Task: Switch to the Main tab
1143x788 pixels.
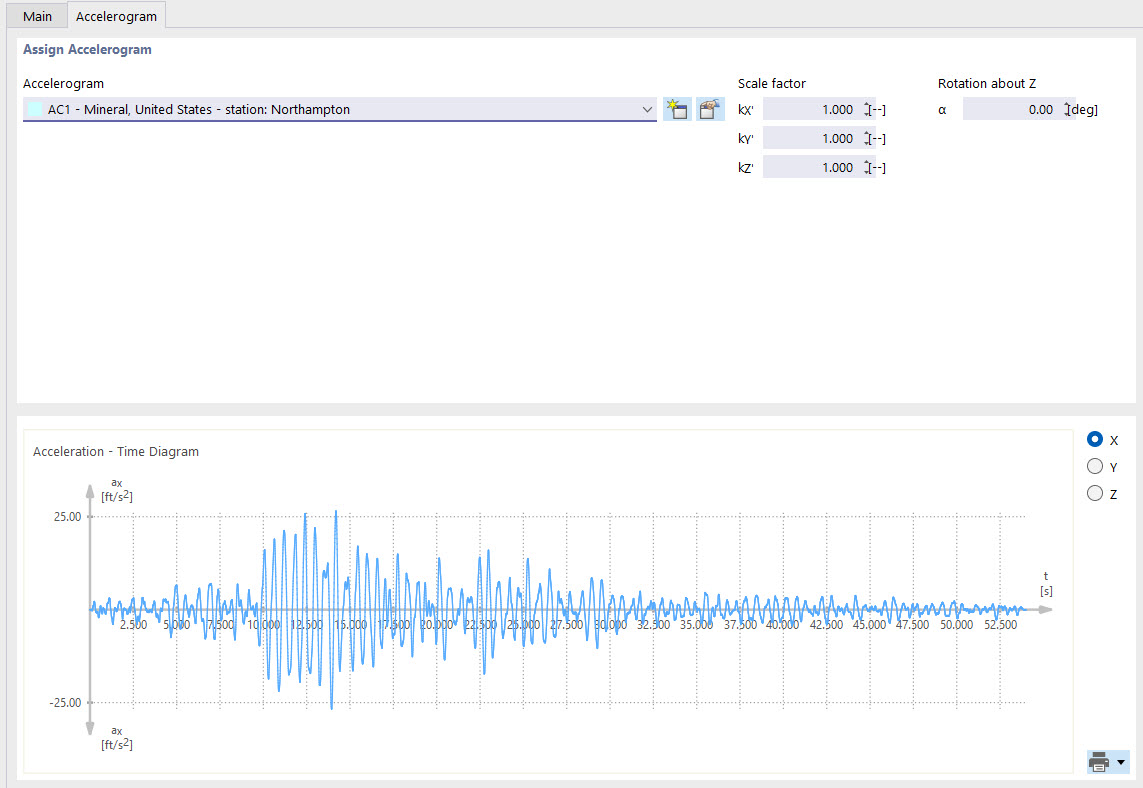Action: [37, 16]
